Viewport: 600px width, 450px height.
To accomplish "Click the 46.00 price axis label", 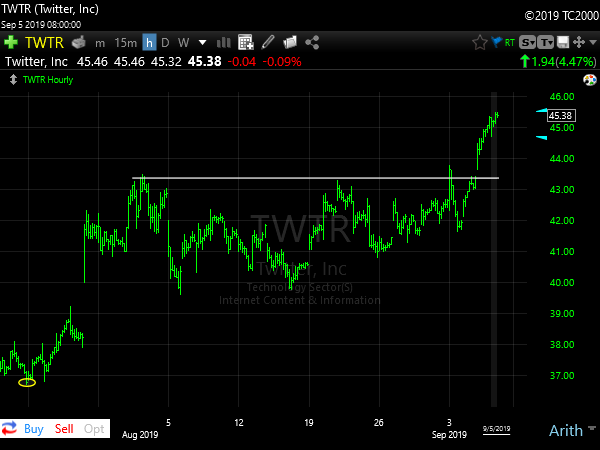I will pos(562,96).
